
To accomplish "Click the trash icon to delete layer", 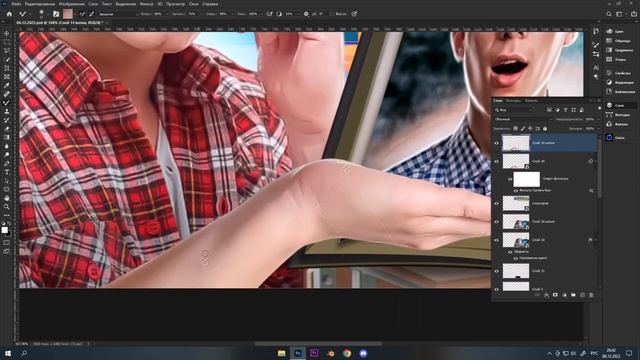I will [591, 295].
